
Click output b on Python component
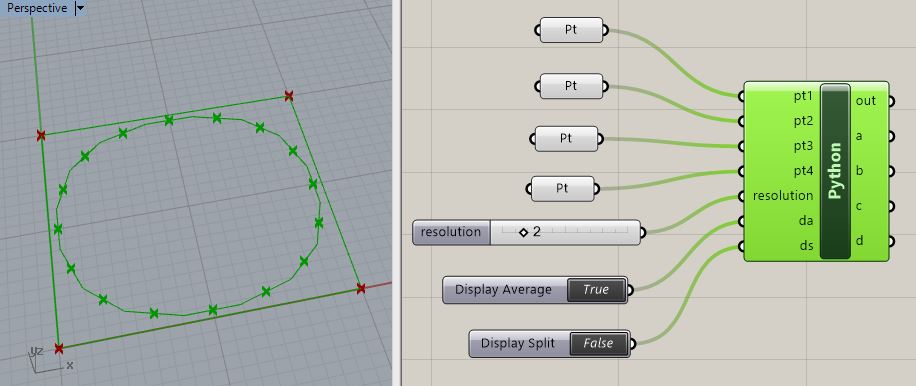click(859, 171)
